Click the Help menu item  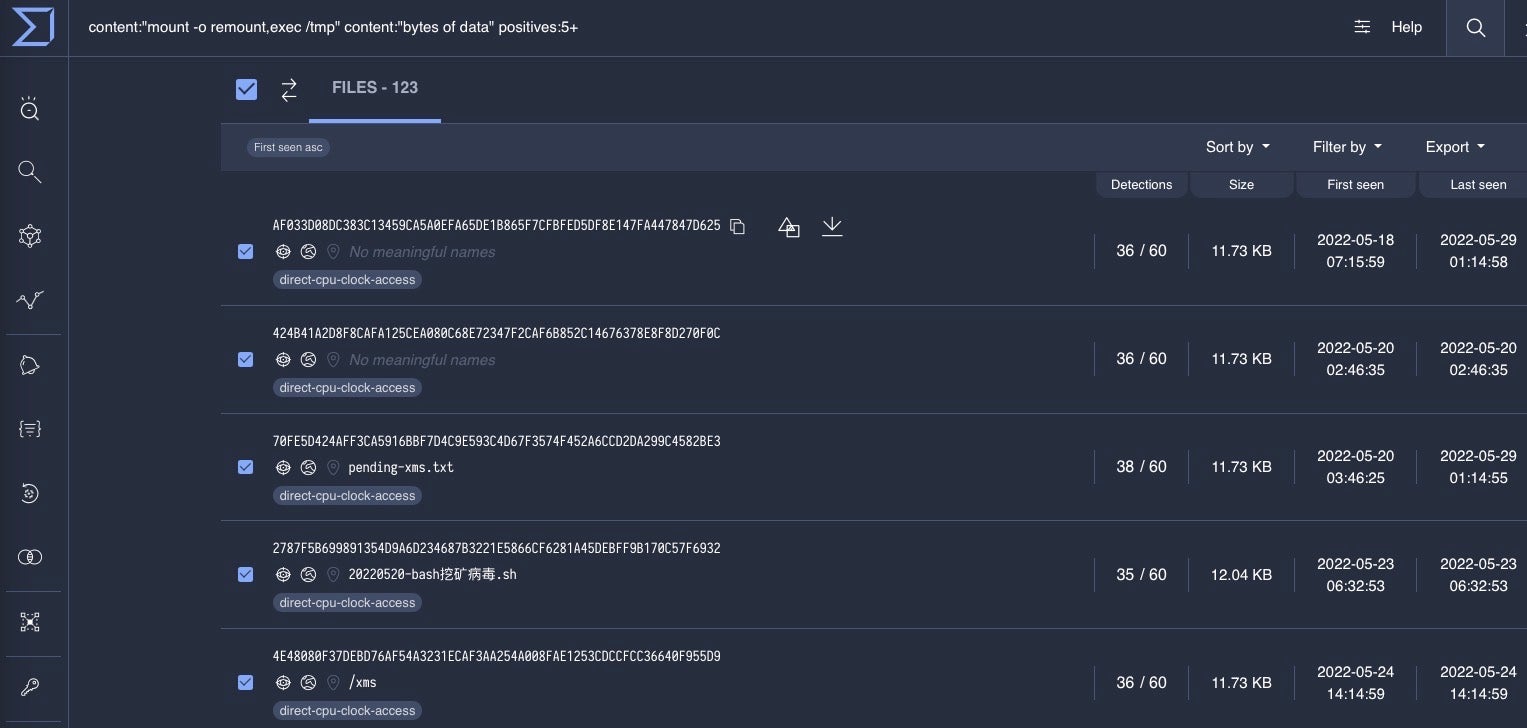(1406, 27)
